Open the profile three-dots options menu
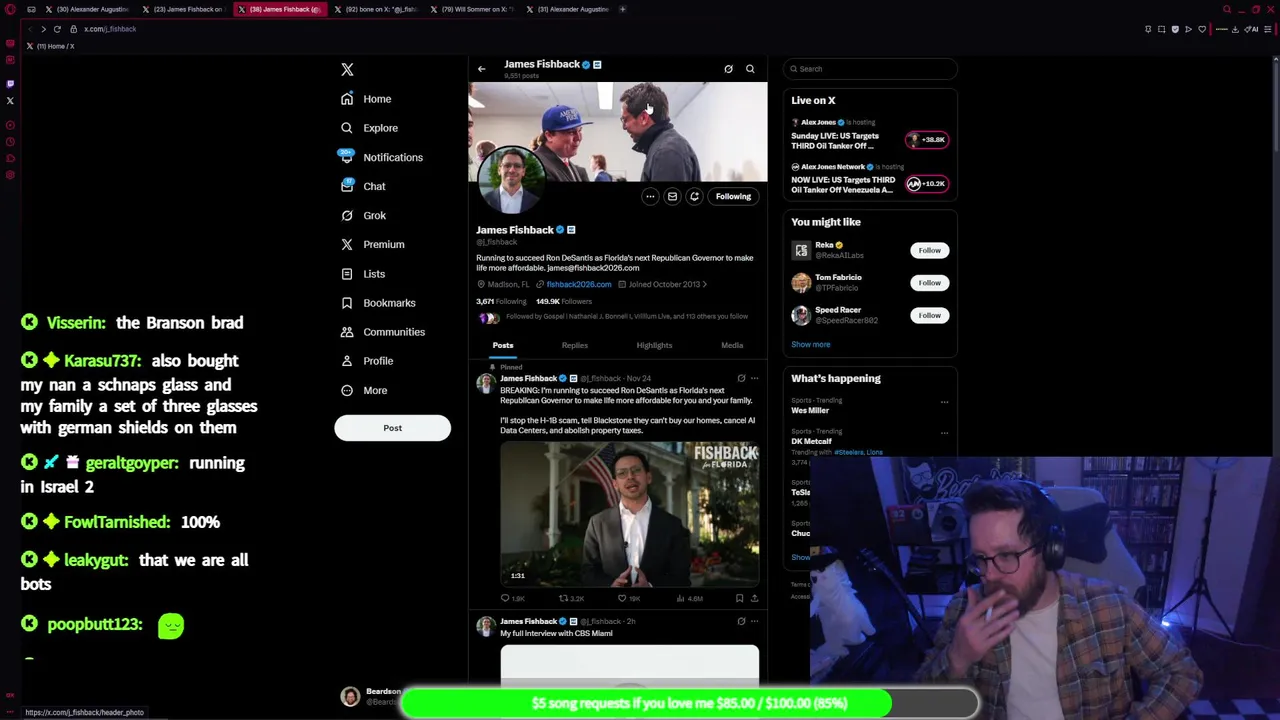The width and height of the screenshot is (1280, 720). tap(650, 196)
